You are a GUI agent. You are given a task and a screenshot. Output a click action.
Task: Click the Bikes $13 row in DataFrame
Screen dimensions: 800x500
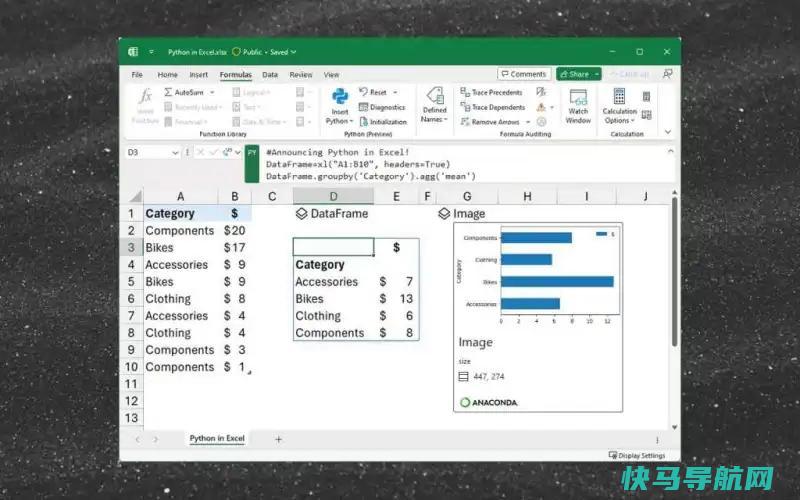pos(356,298)
